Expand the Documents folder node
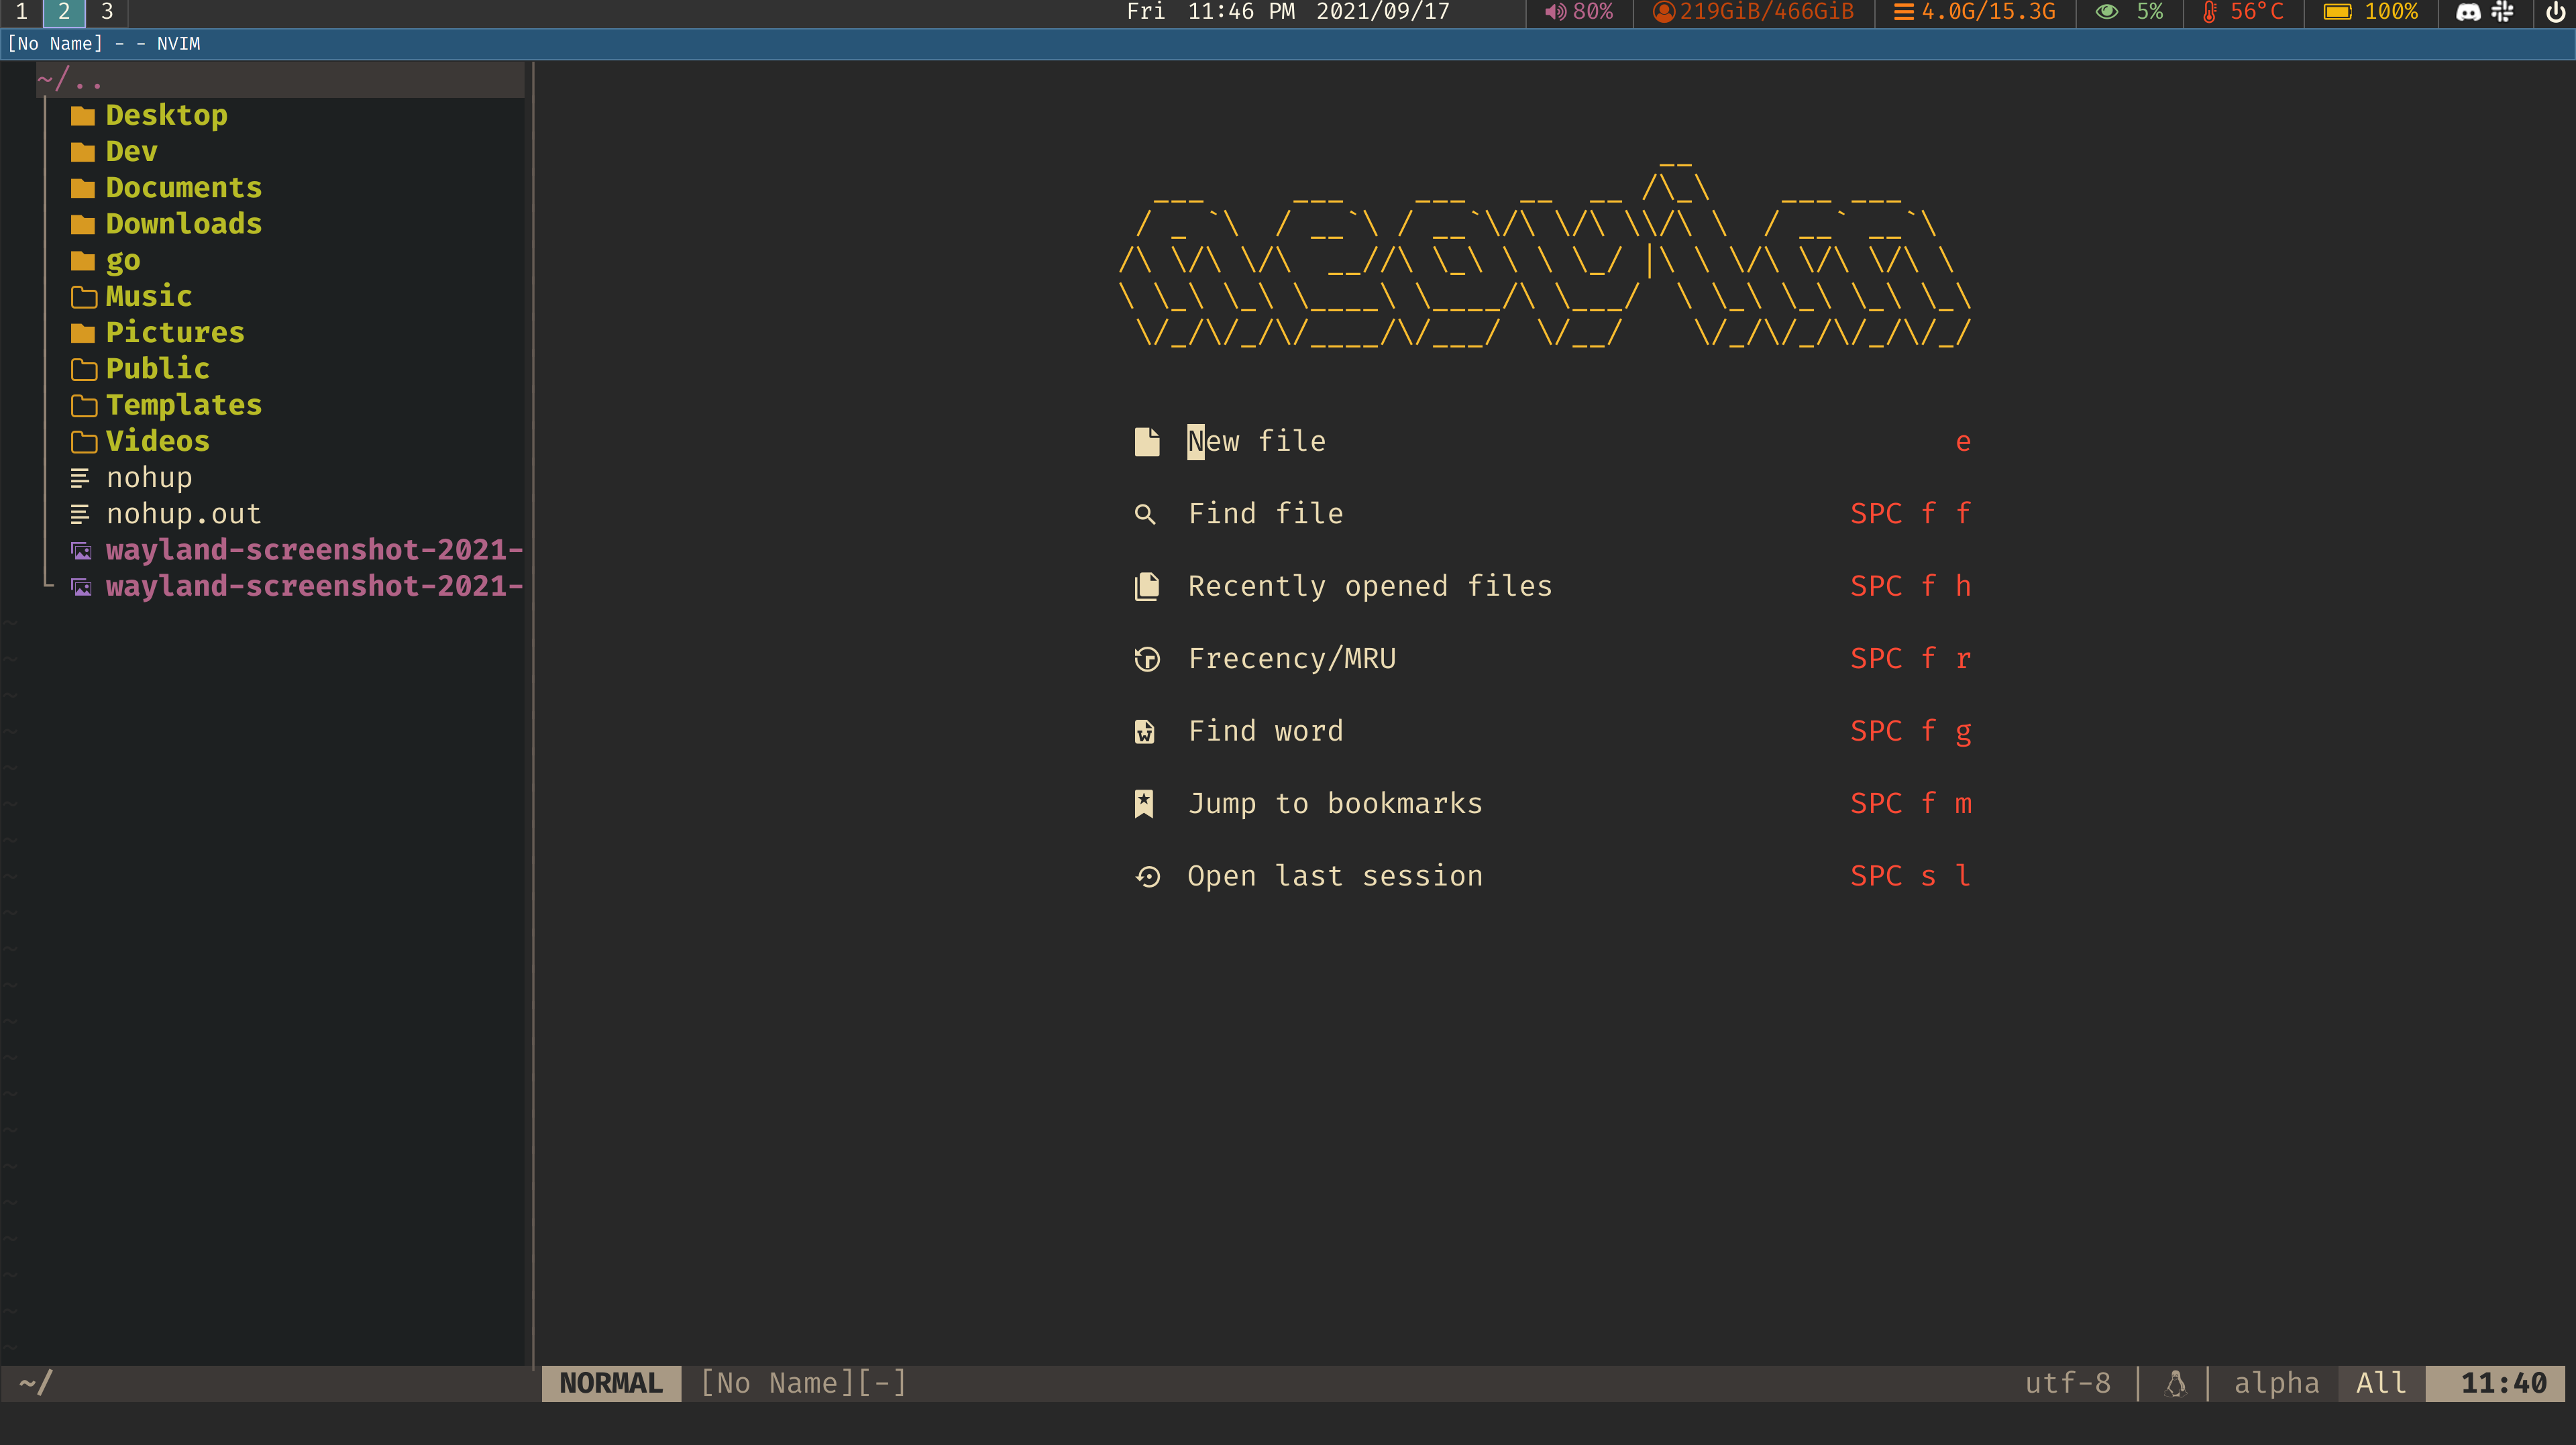The height and width of the screenshot is (1445, 2576). [183, 187]
